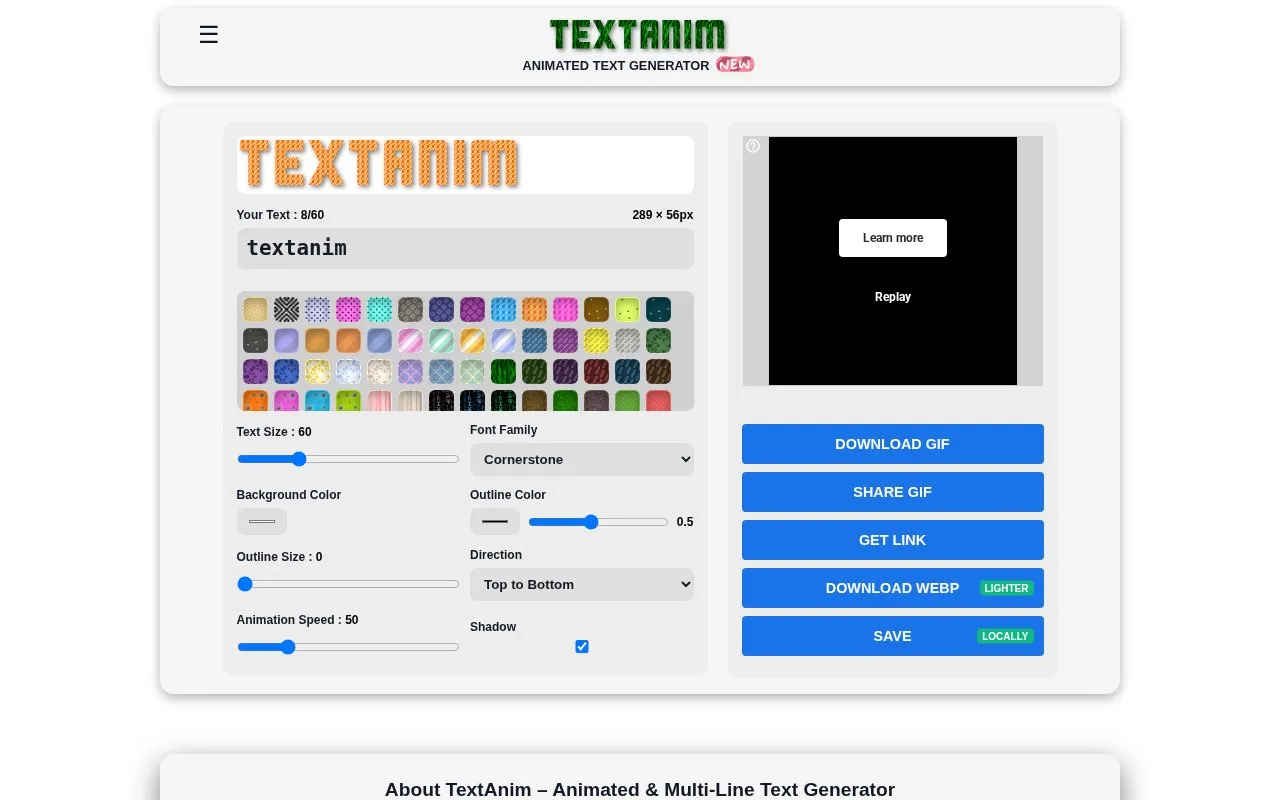
Task: Select the sky blue patterned texture
Action: 503,309
